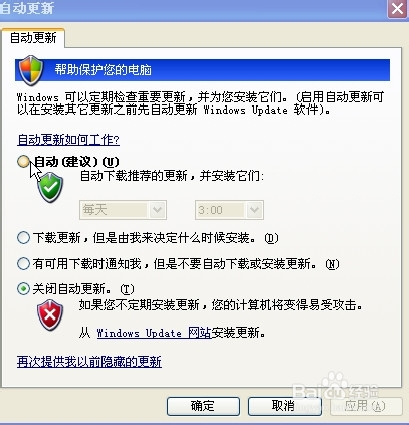Confirm with the 确定 button
The image size is (409, 425).
point(203,406)
